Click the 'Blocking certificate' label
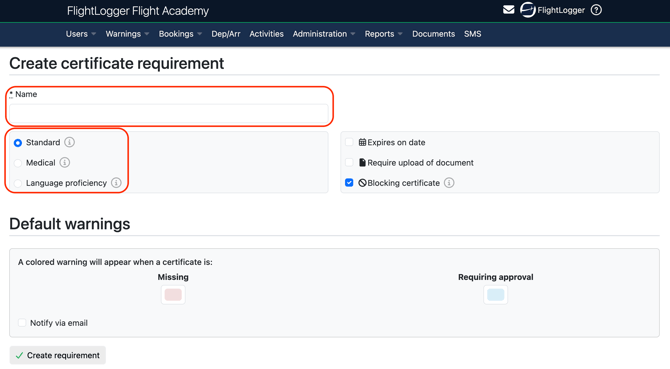This screenshot has width=670, height=369. click(403, 183)
